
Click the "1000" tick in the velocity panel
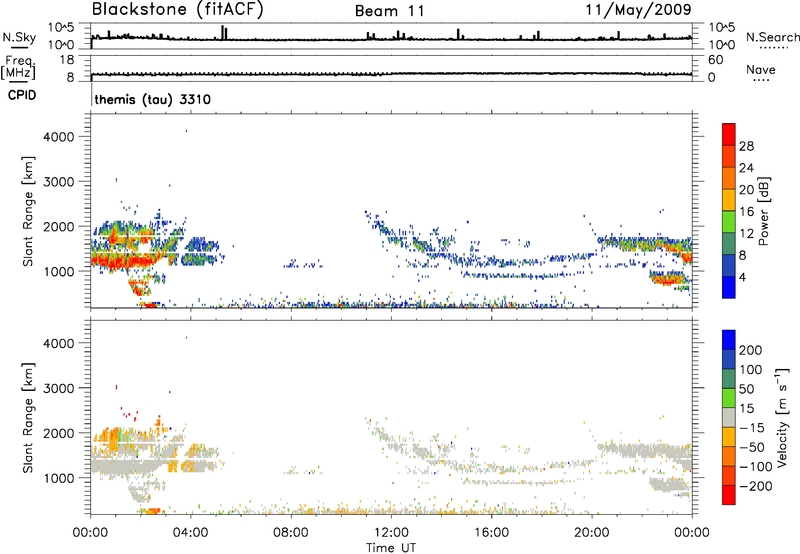(x=59, y=478)
